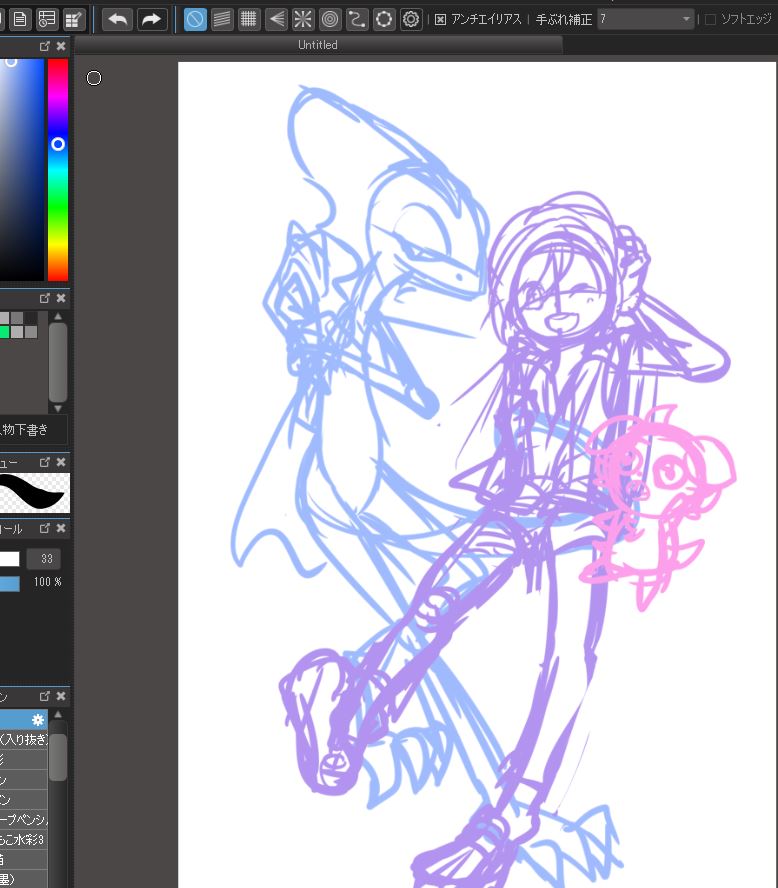Screen dimensions: 778x888
Task: Click the brush size slider bar
Action: 10,559
